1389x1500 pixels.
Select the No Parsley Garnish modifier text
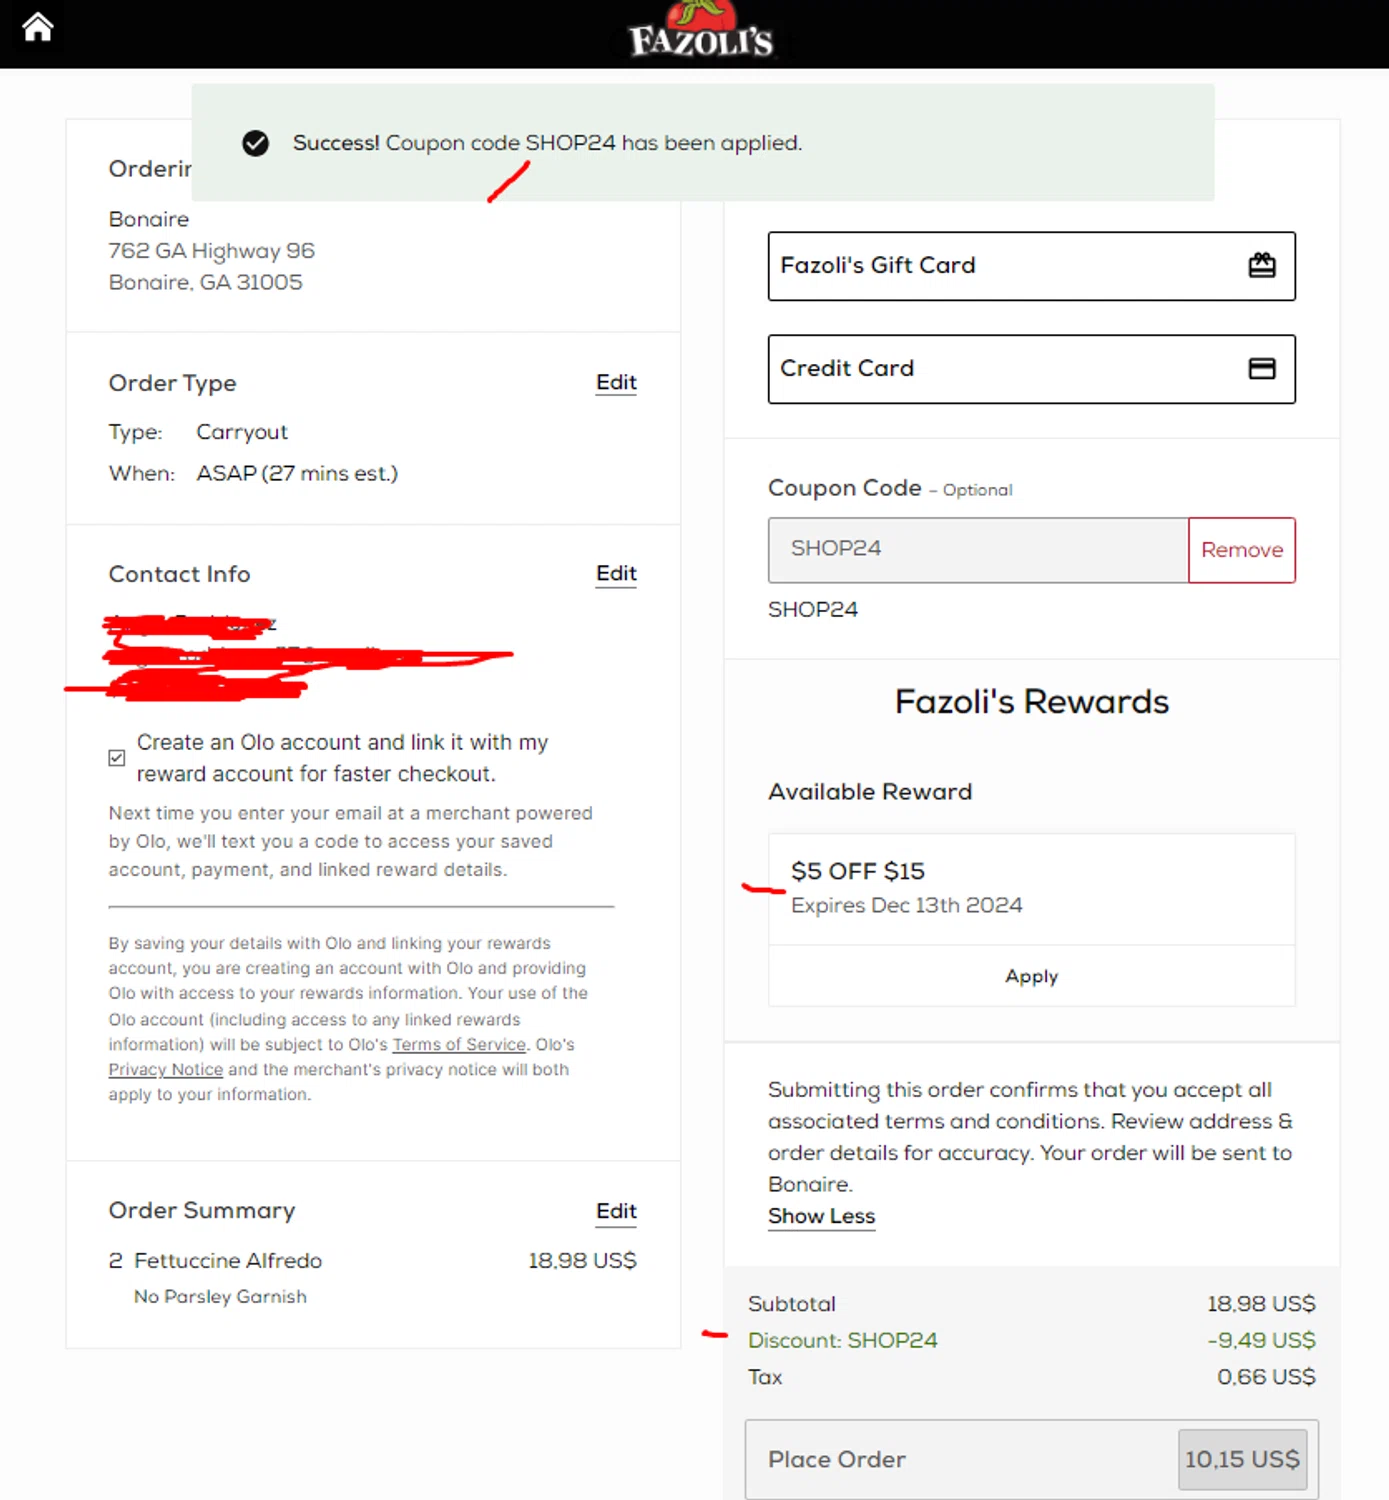(220, 1296)
